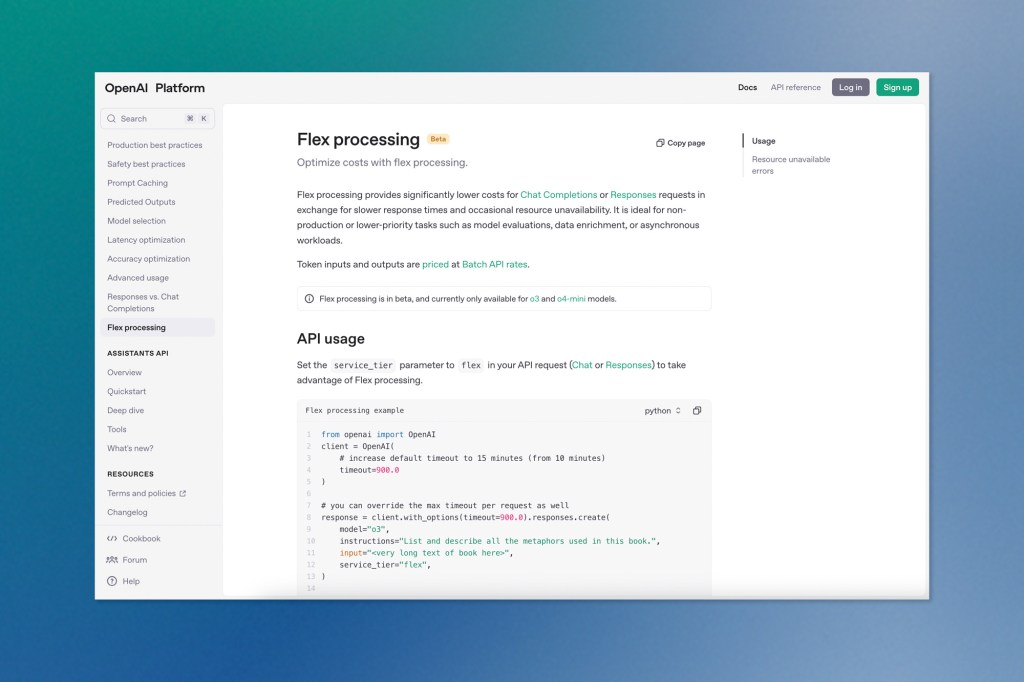The width and height of the screenshot is (1024, 682).
Task: Follow the Responses link in intro paragraph
Action: click(633, 195)
